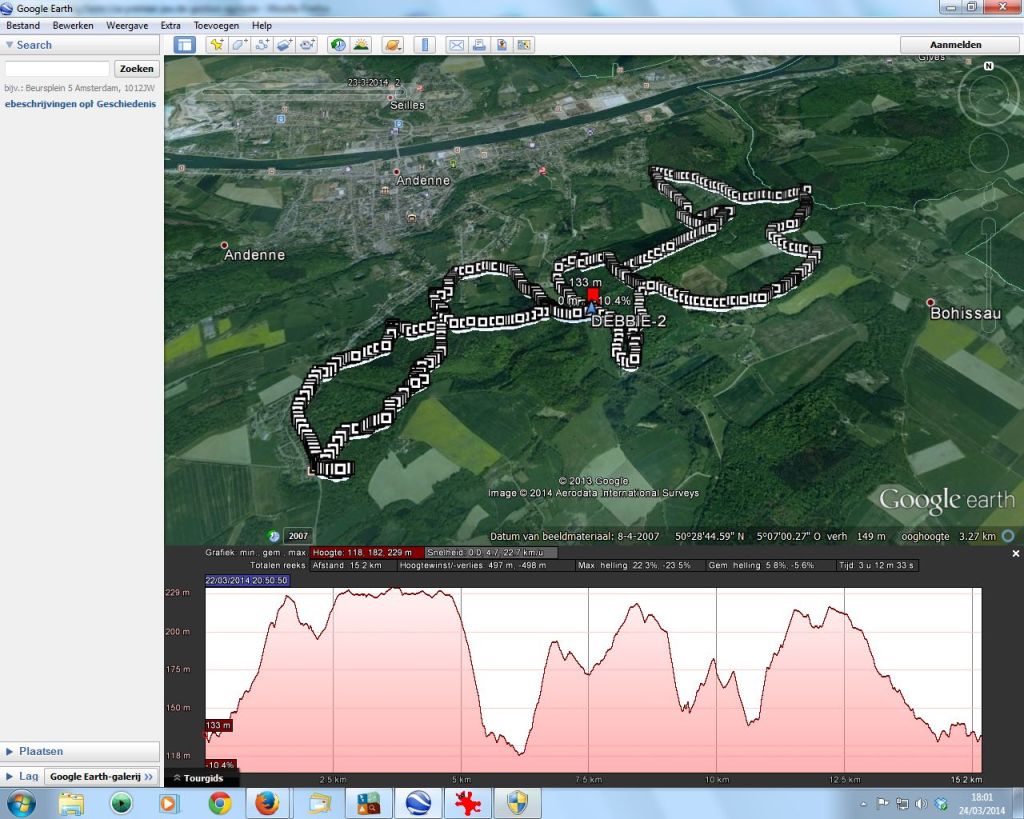Image resolution: width=1024 pixels, height=819 pixels.
Task: Click the Zoeken search button
Action: (137, 69)
